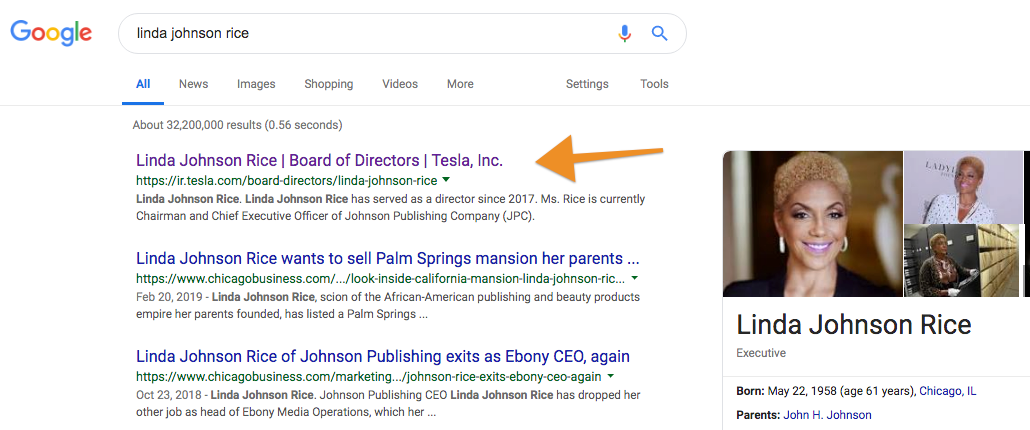Click the blue search magnifier icon
This screenshot has height=430, width=1030.
[660, 33]
